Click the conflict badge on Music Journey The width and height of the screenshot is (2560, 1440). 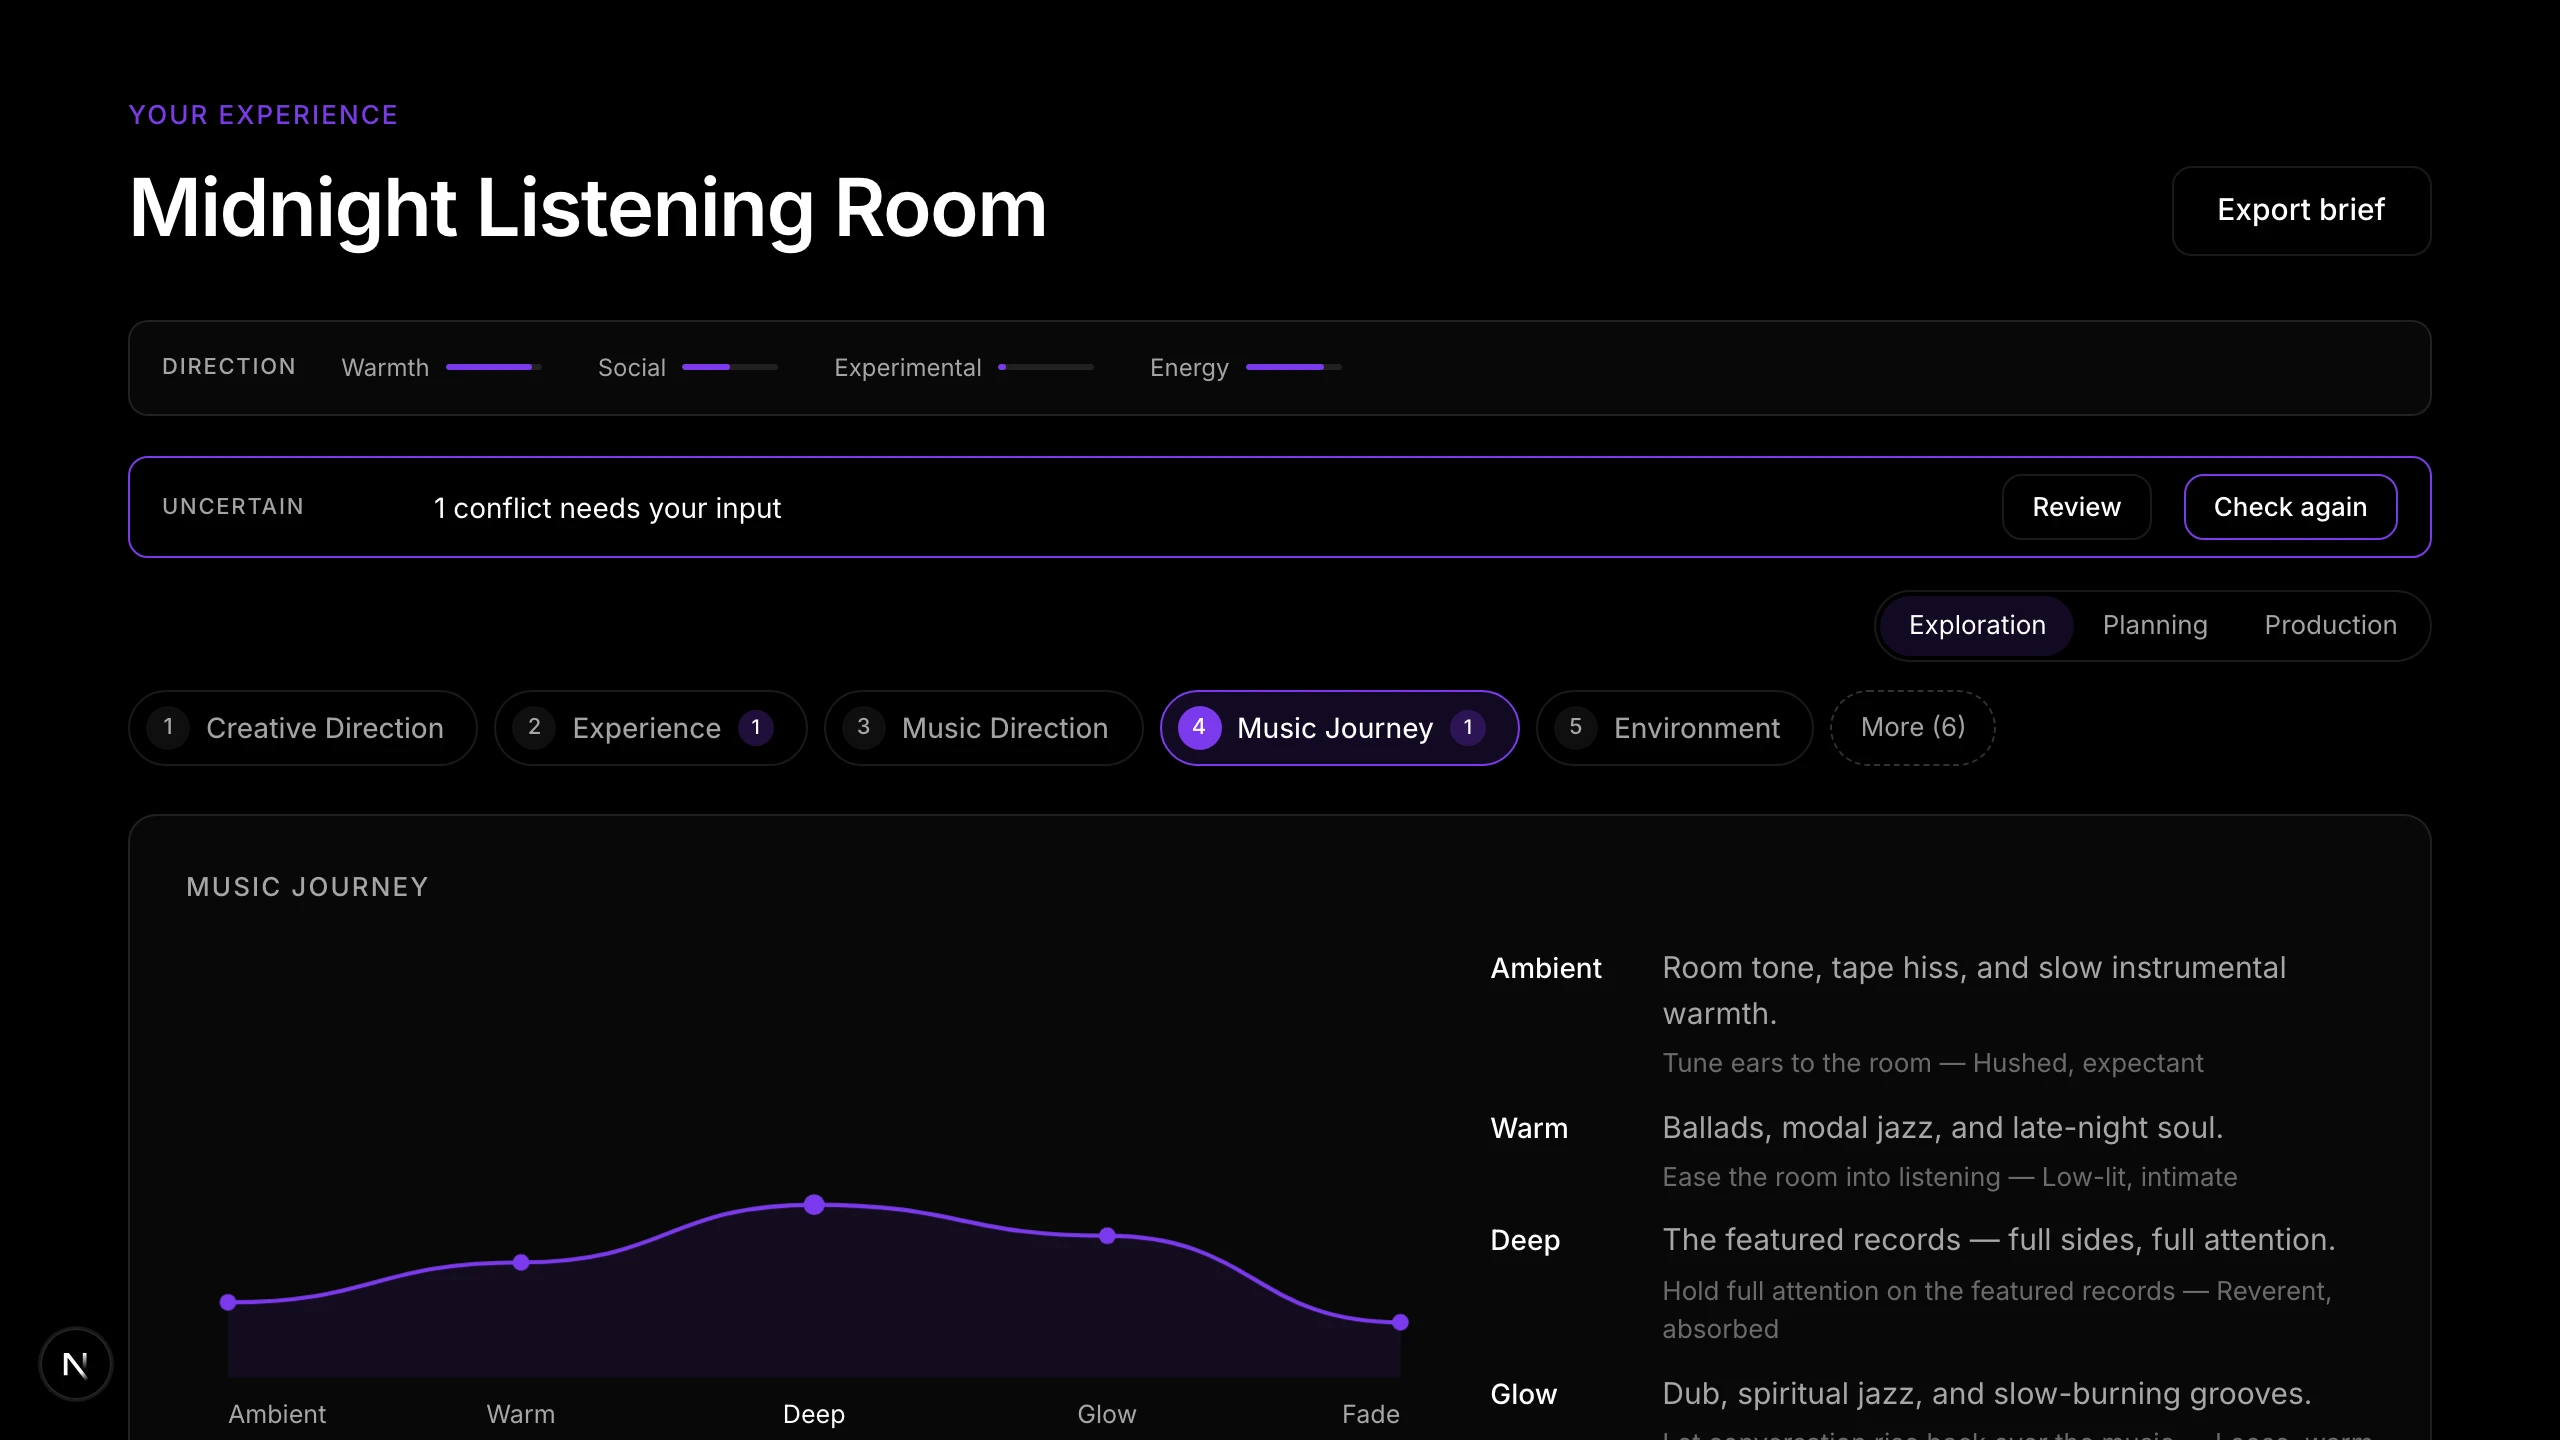(x=1467, y=728)
